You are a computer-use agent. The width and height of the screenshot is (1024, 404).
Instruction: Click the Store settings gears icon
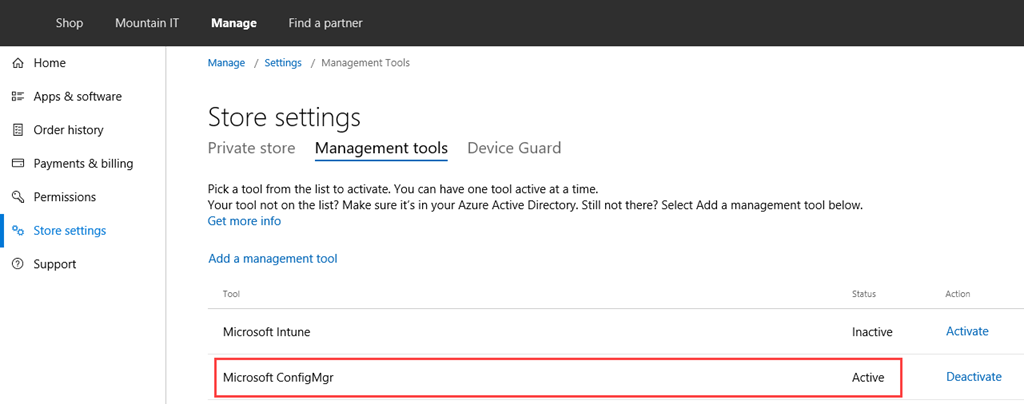click(17, 231)
